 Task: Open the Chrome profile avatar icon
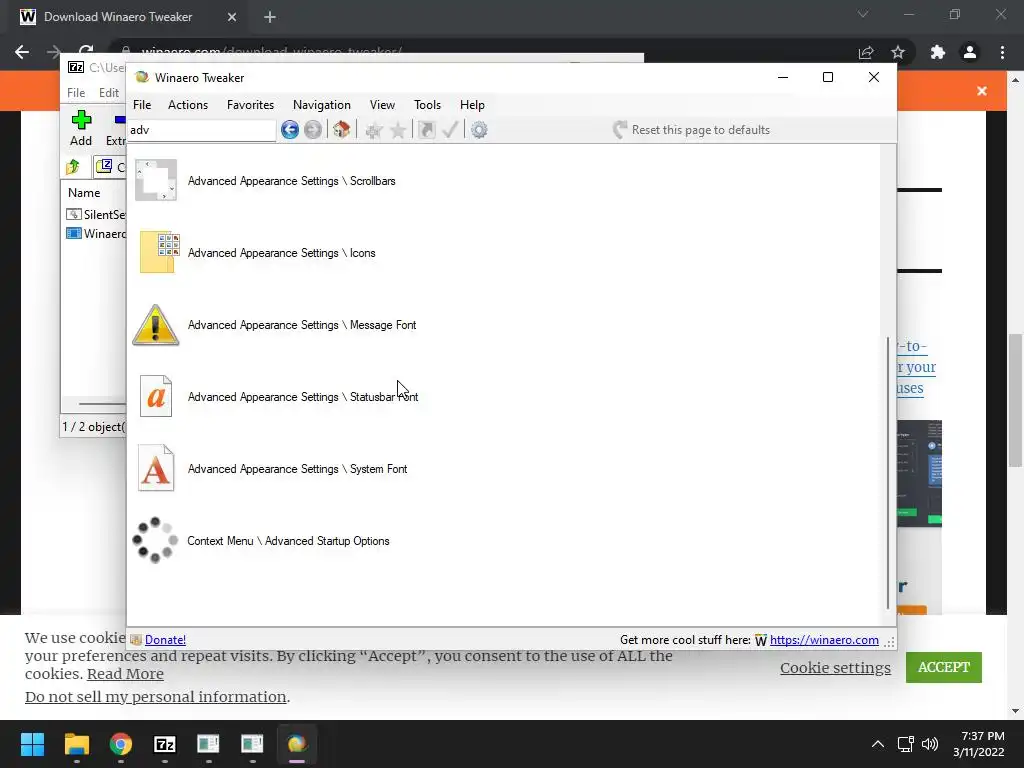tap(970, 52)
